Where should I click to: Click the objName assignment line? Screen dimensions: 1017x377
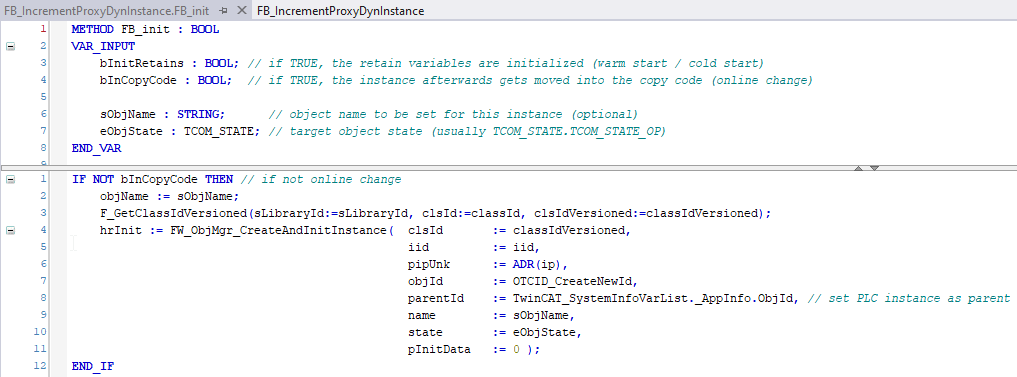[x=169, y=197]
